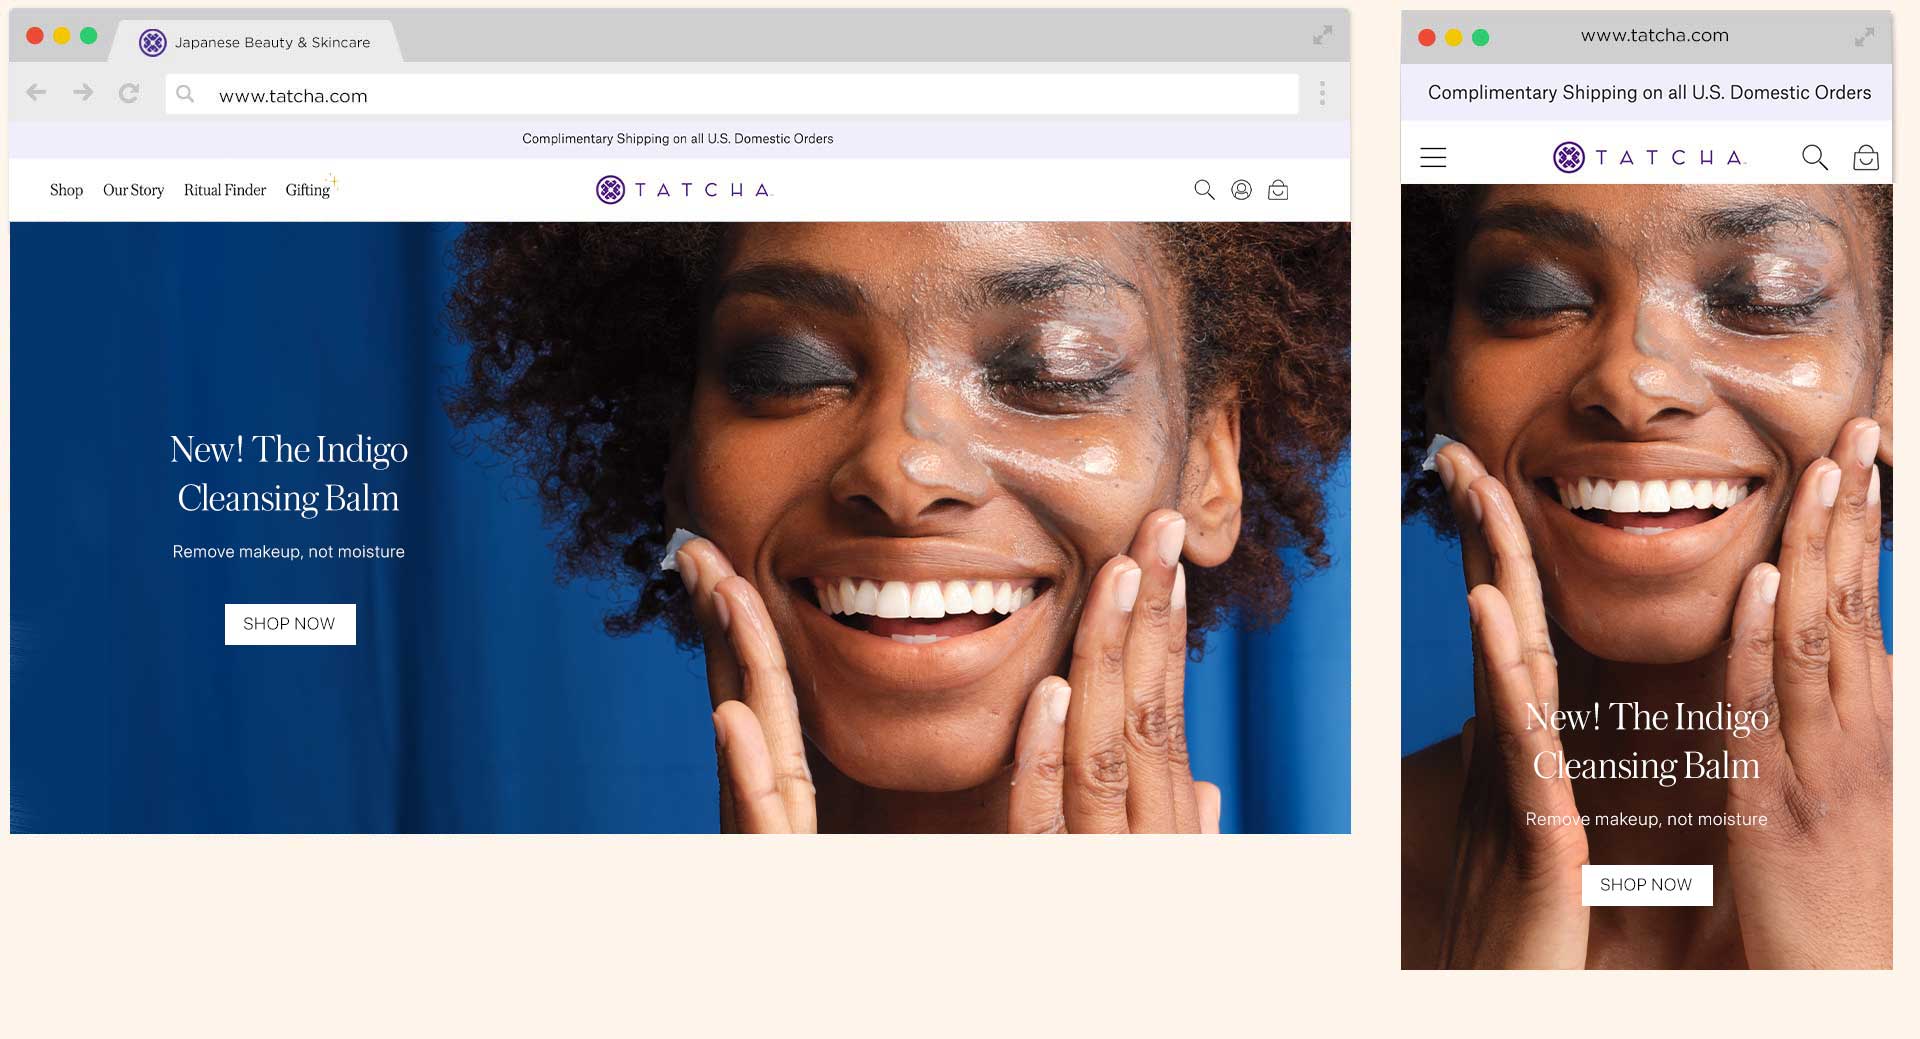This screenshot has height=1039, width=1920.
Task: Click the mobile hero headline Indigo Cleansing Balm
Action: coord(1647,741)
